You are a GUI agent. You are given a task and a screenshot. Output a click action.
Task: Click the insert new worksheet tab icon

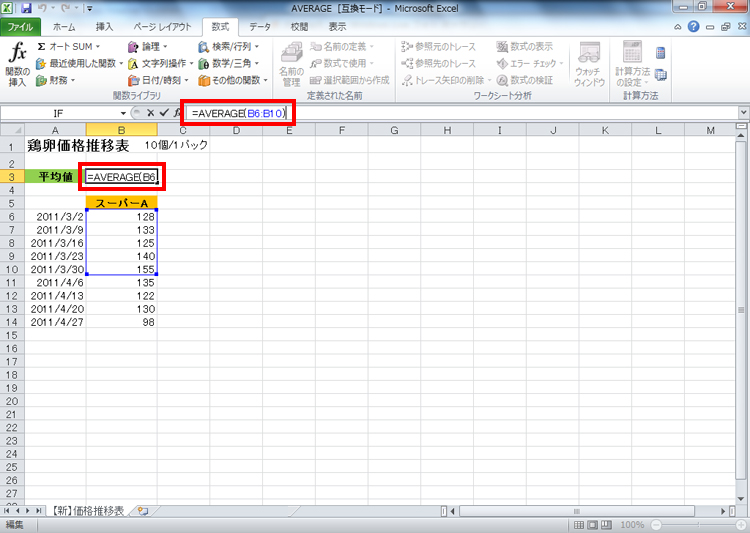(x=143, y=511)
